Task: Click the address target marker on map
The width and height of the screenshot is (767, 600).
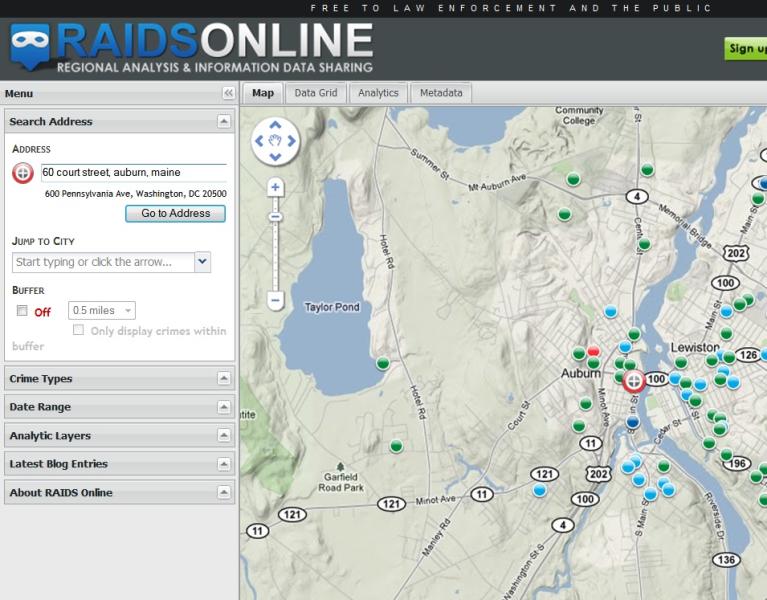Action: (633, 380)
